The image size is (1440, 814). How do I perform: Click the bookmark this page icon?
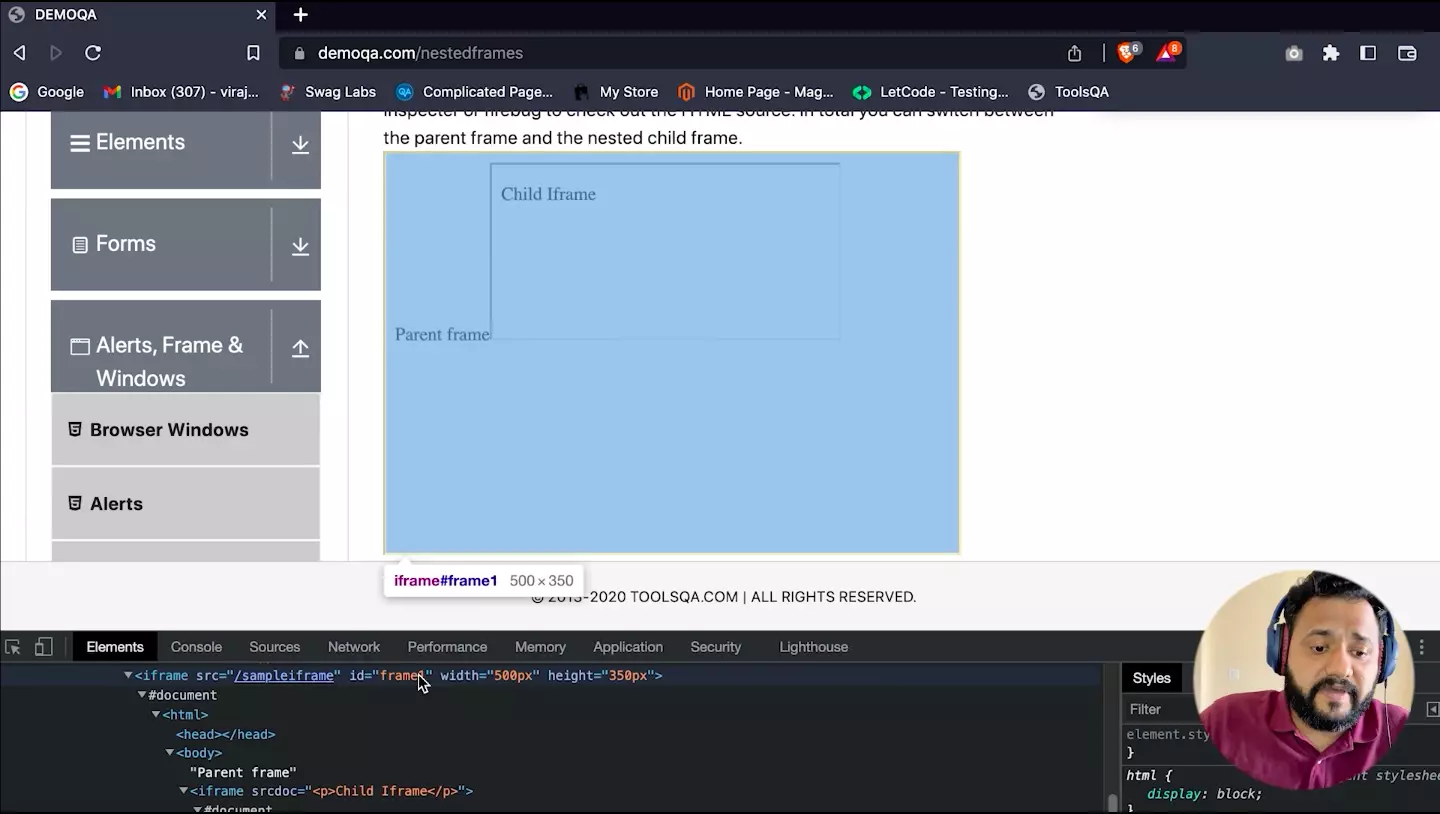pyautogui.click(x=253, y=53)
